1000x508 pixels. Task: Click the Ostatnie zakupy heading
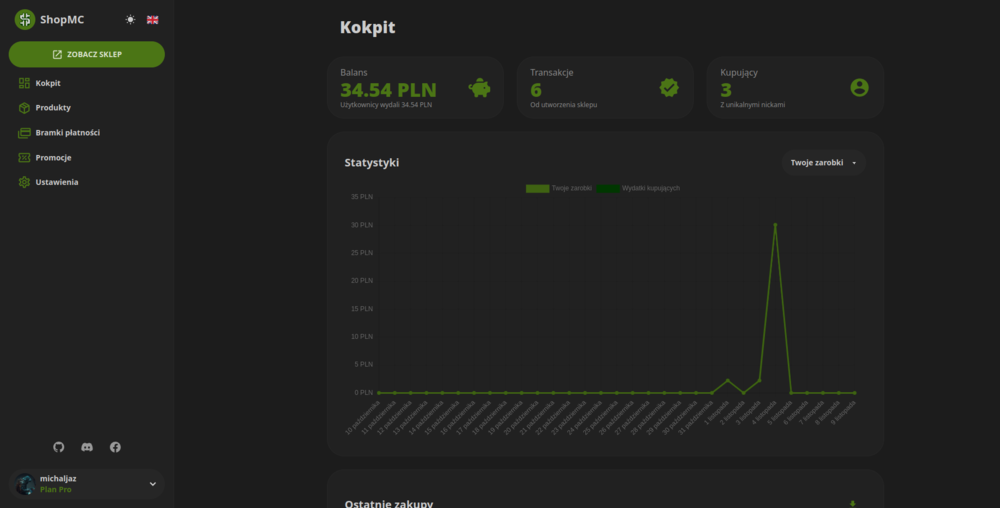coord(389,504)
